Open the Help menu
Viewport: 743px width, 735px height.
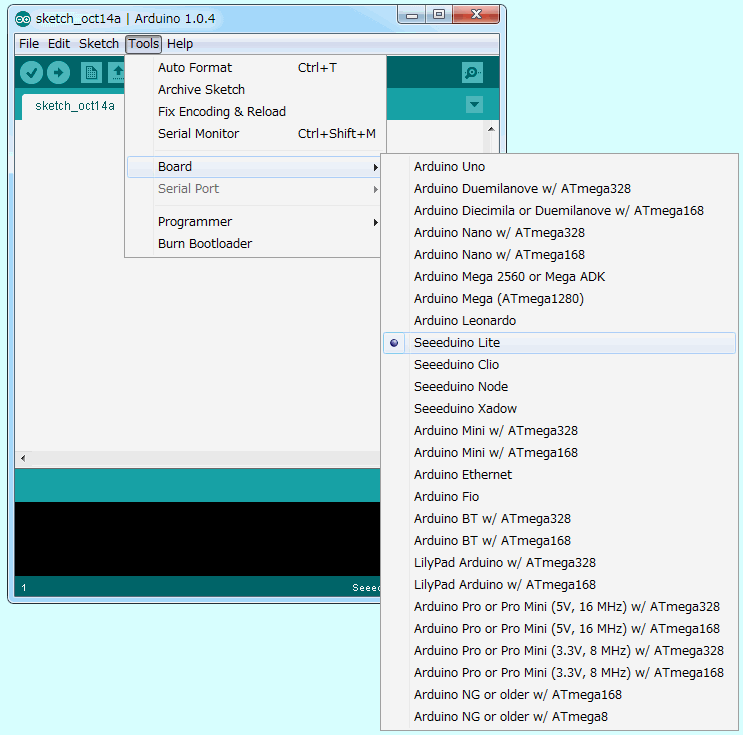pyautogui.click(x=180, y=44)
